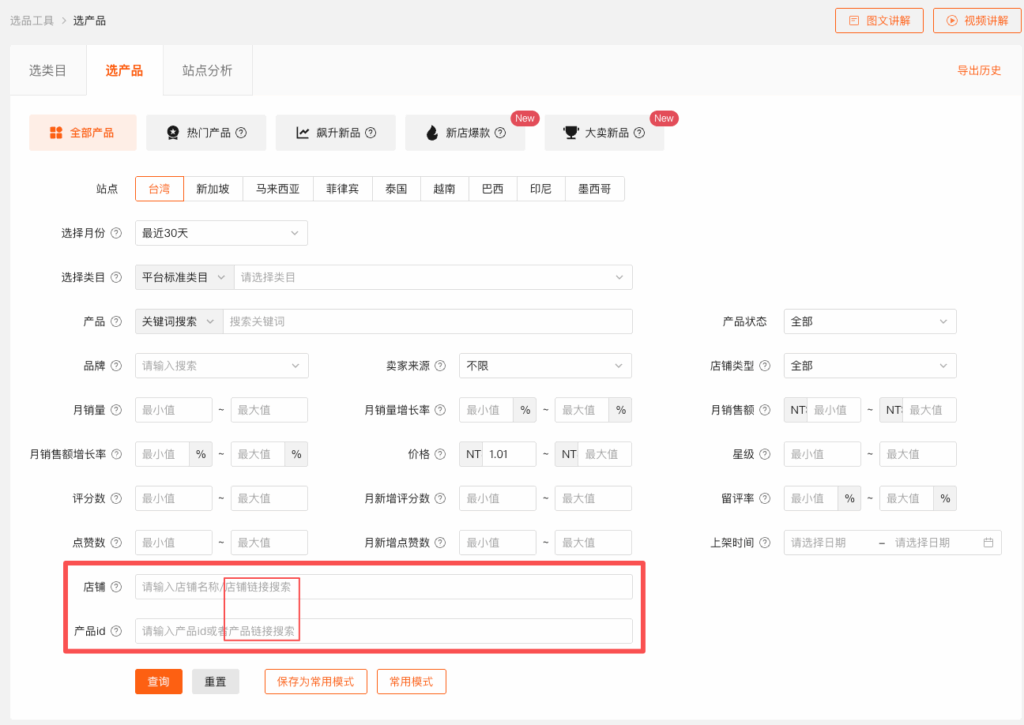
Task: Switch to 选类目 tab
Action: coord(47,71)
